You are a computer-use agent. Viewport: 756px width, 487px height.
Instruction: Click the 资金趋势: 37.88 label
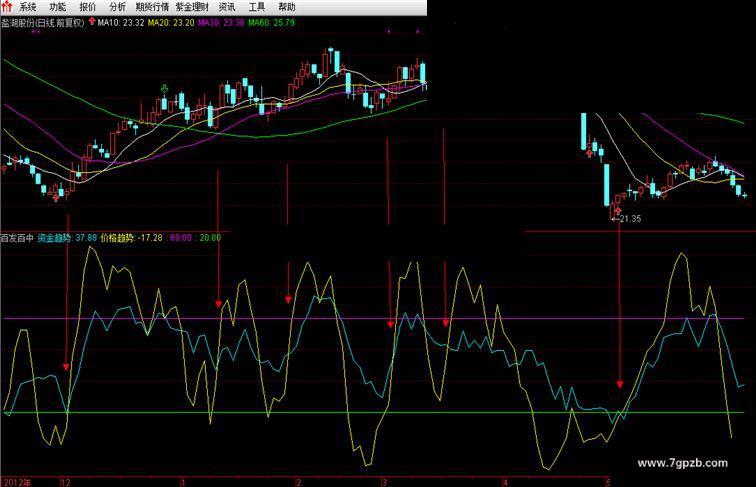[x=67, y=238]
